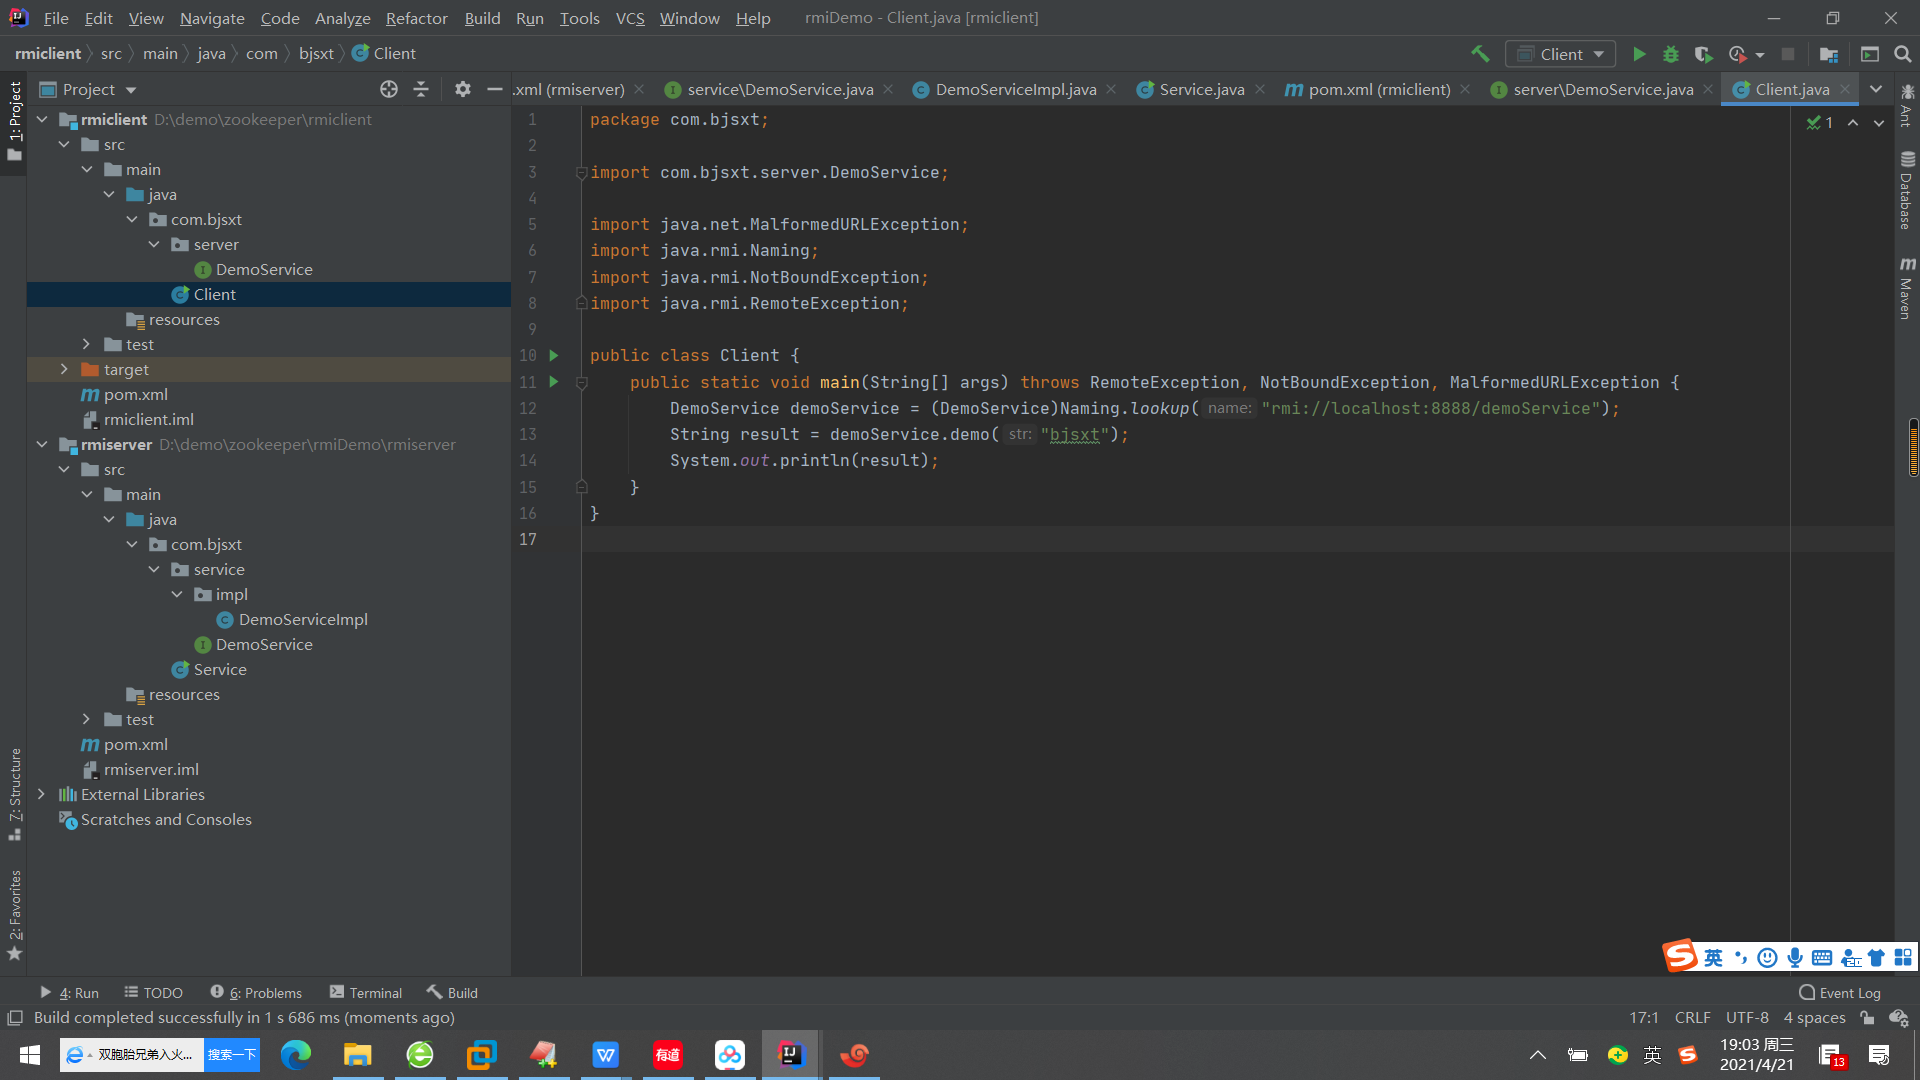Toggle fold marker for main method line 11
Image resolution: width=1920 pixels, height=1080 pixels.
[581, 382]
